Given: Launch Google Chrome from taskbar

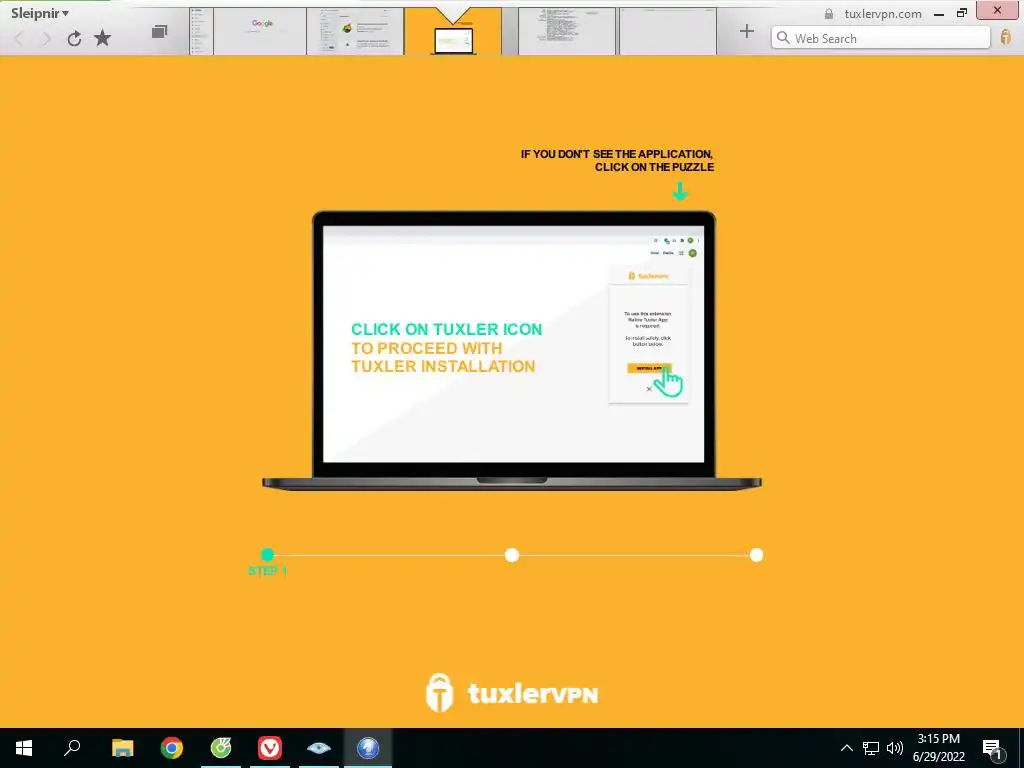Looking at the screenshot, I should [x=172, y=748].
